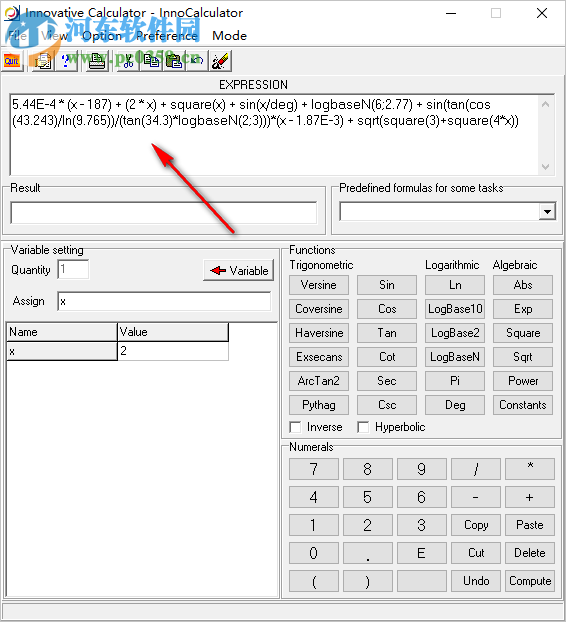Image resolution: width=566 pixels, height=622 pixels.
Task: Click the Sec function button
Action: pos(387,381)
